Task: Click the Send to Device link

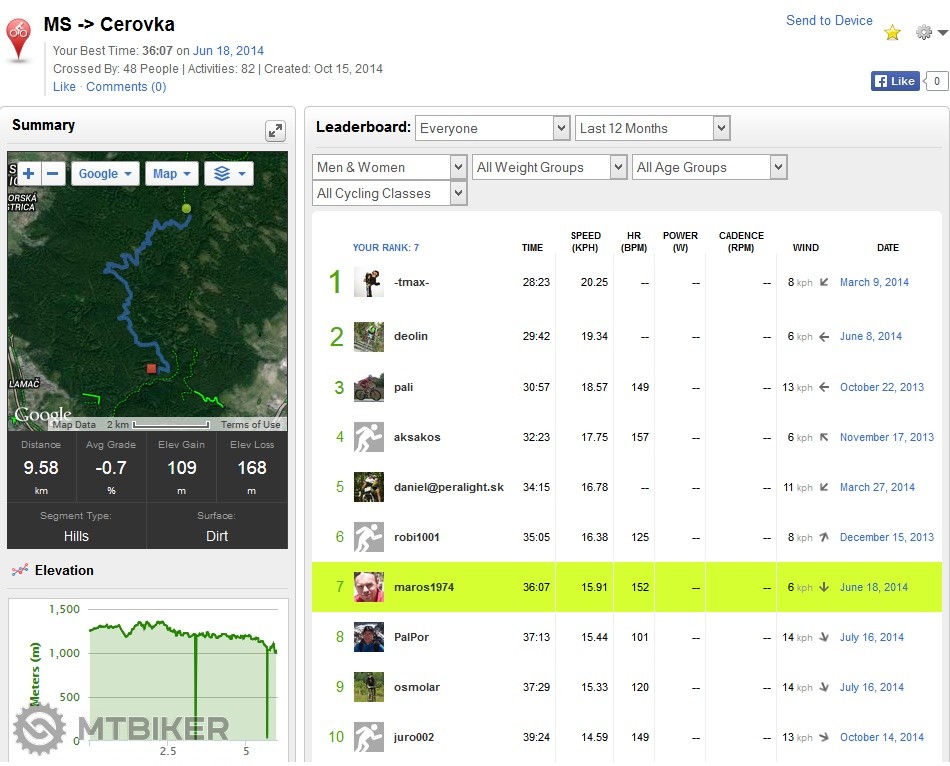Action: click(x=829, y=20)
